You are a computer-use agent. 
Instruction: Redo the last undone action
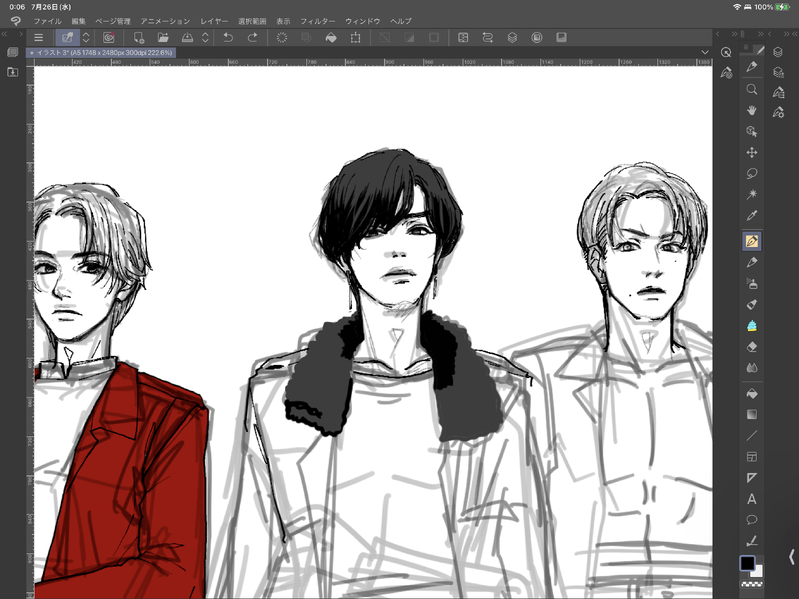point(253,37)
